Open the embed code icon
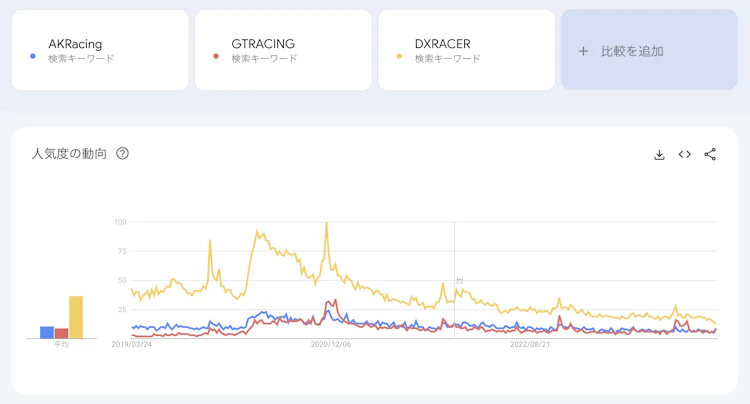The image size is (750, 404). 685,154
